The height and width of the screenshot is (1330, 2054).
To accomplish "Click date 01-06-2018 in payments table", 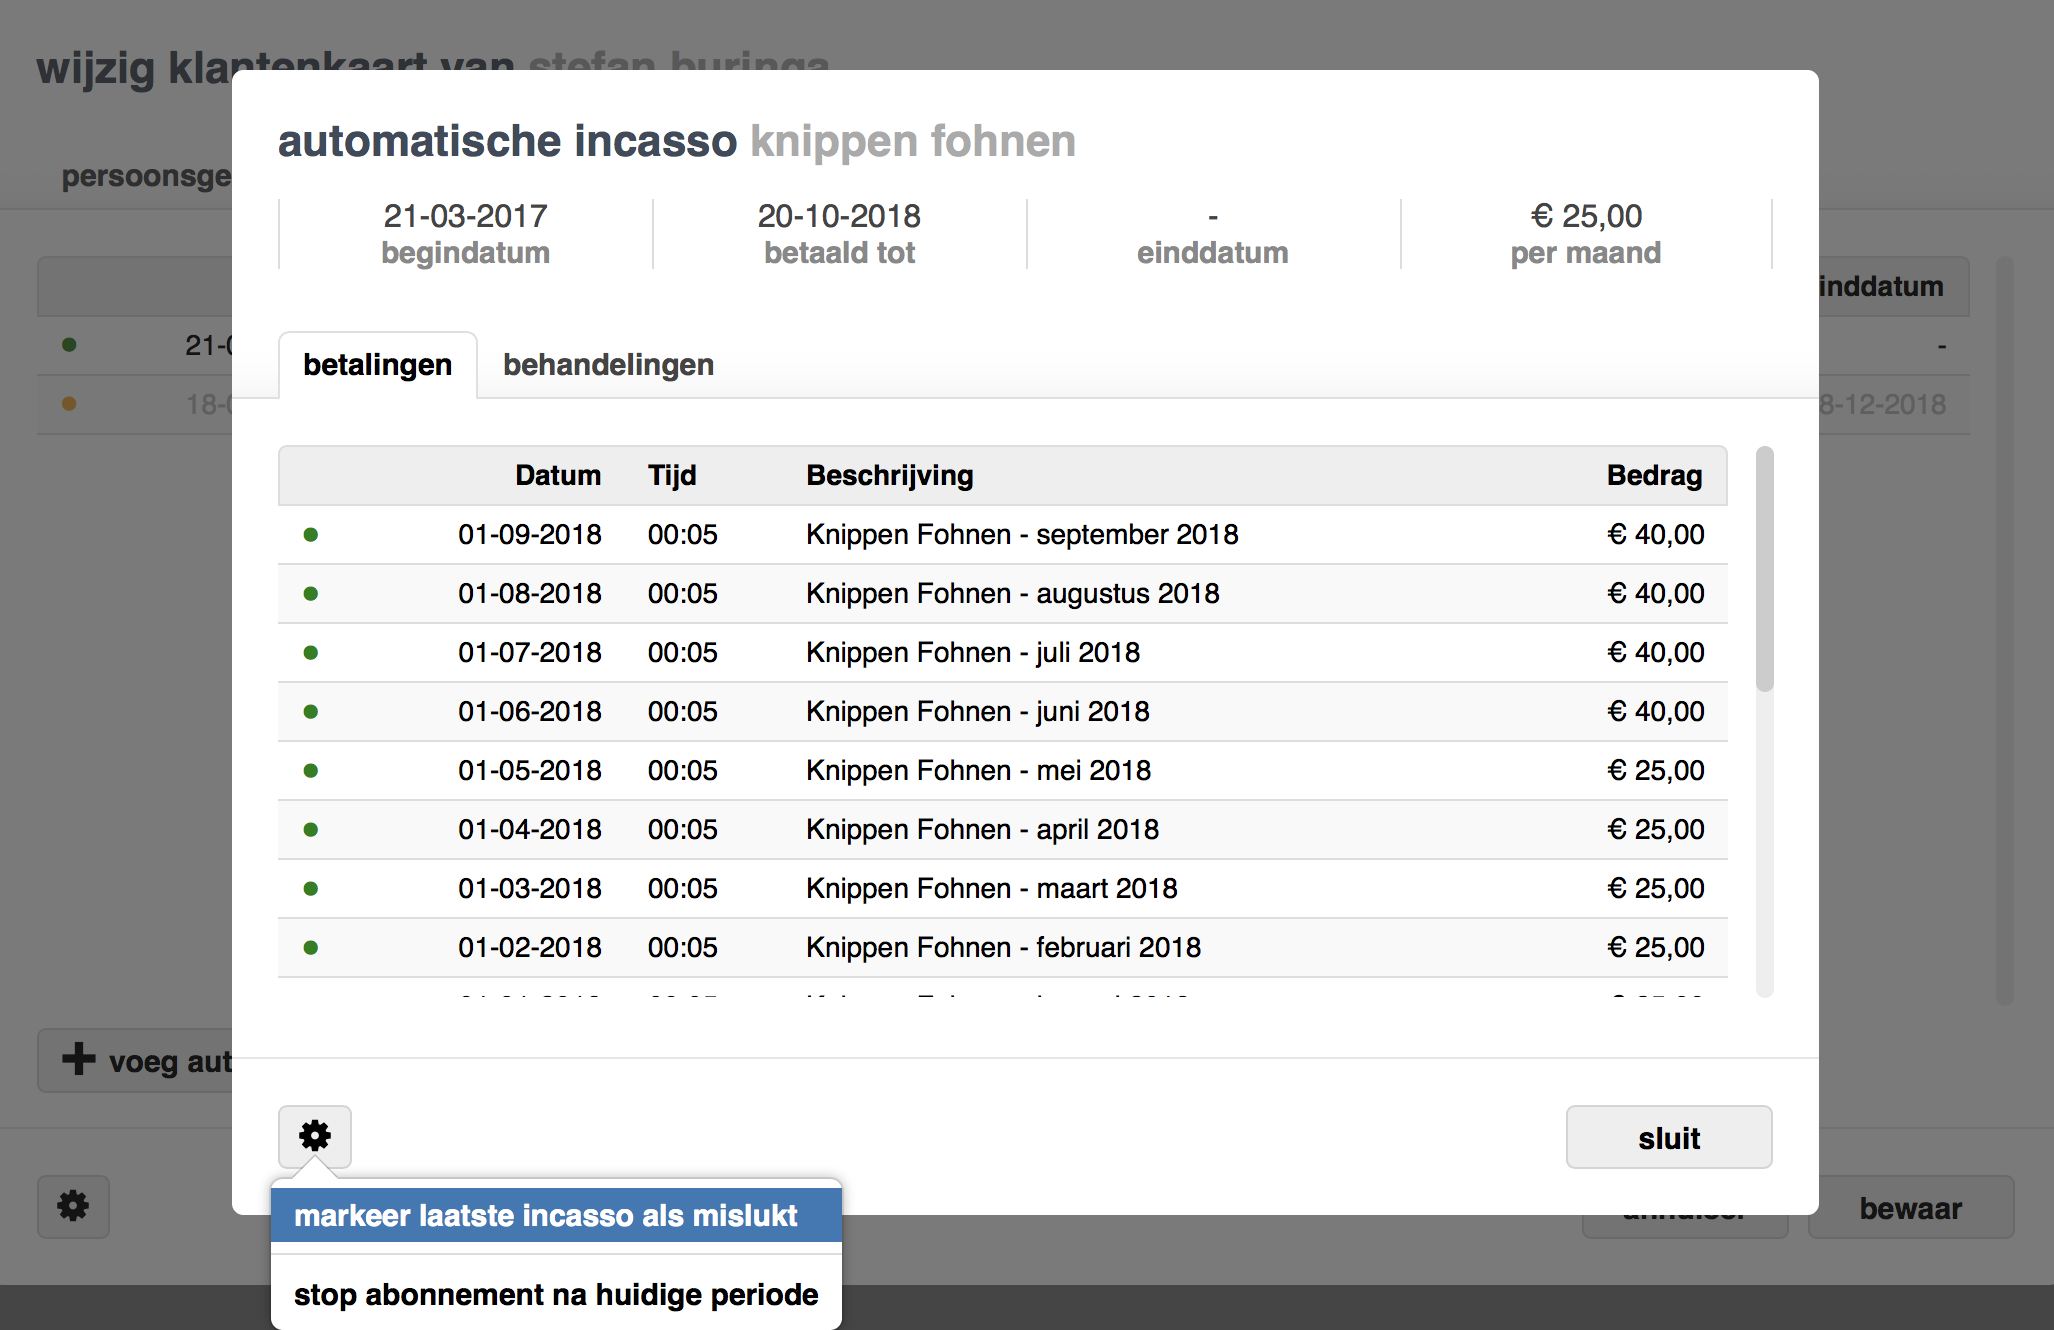I will click(530, 712).
